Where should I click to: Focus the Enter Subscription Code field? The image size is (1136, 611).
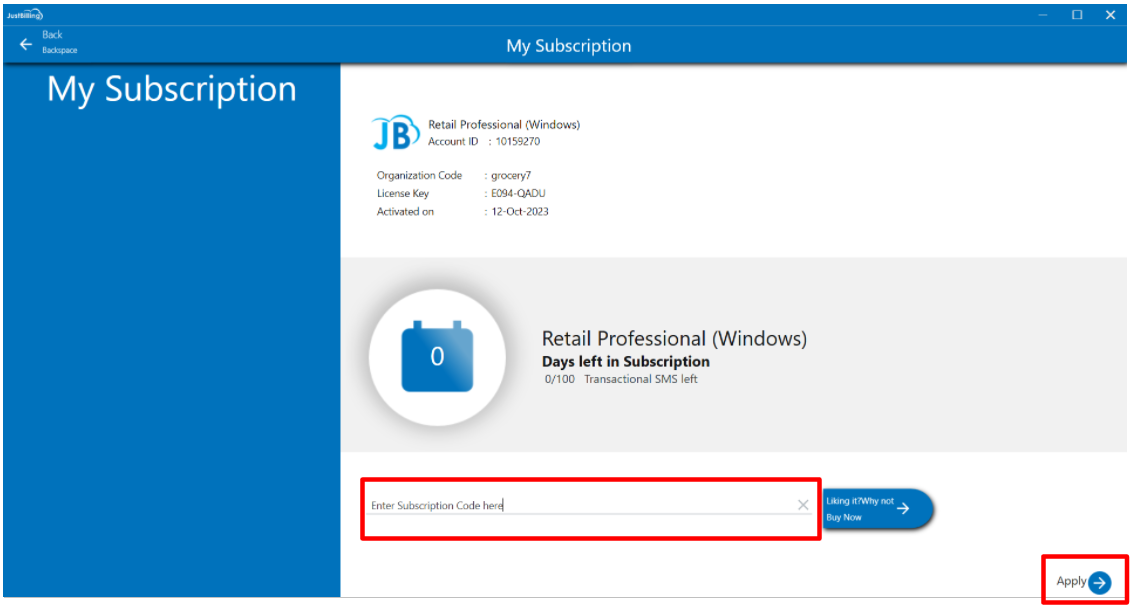(580, 506)
